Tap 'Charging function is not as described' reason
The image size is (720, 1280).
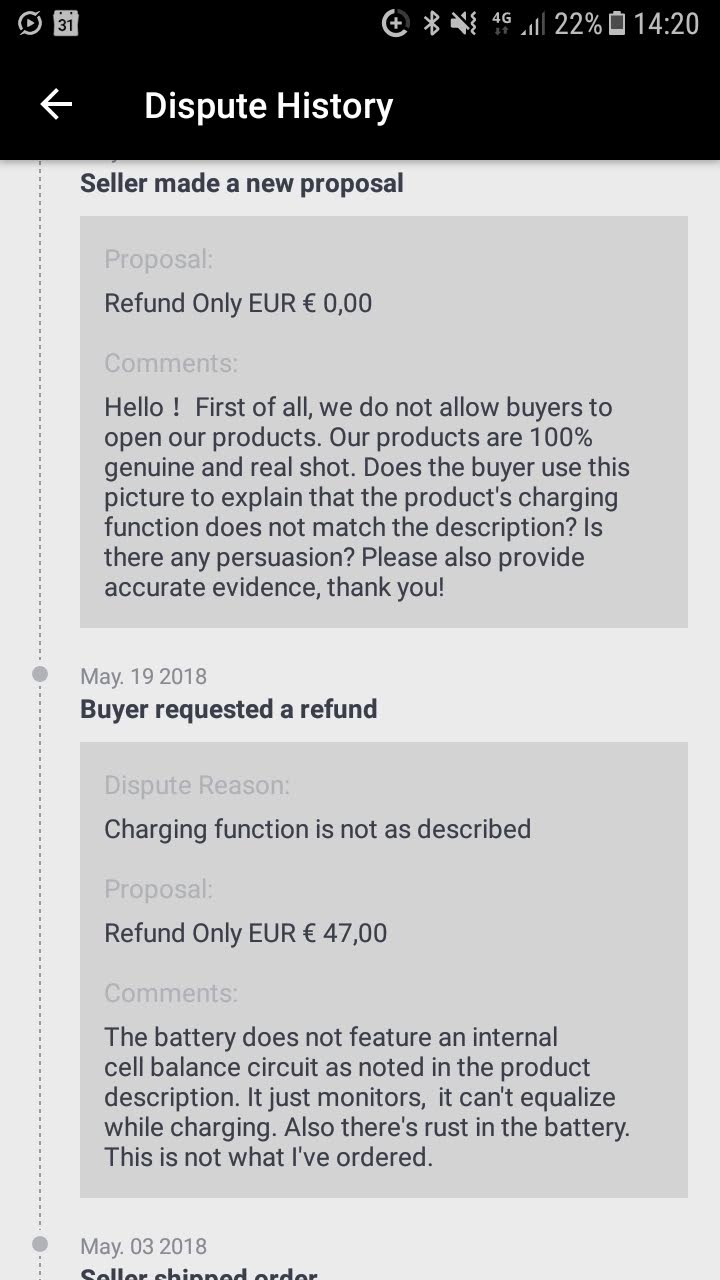click(317, 829)
